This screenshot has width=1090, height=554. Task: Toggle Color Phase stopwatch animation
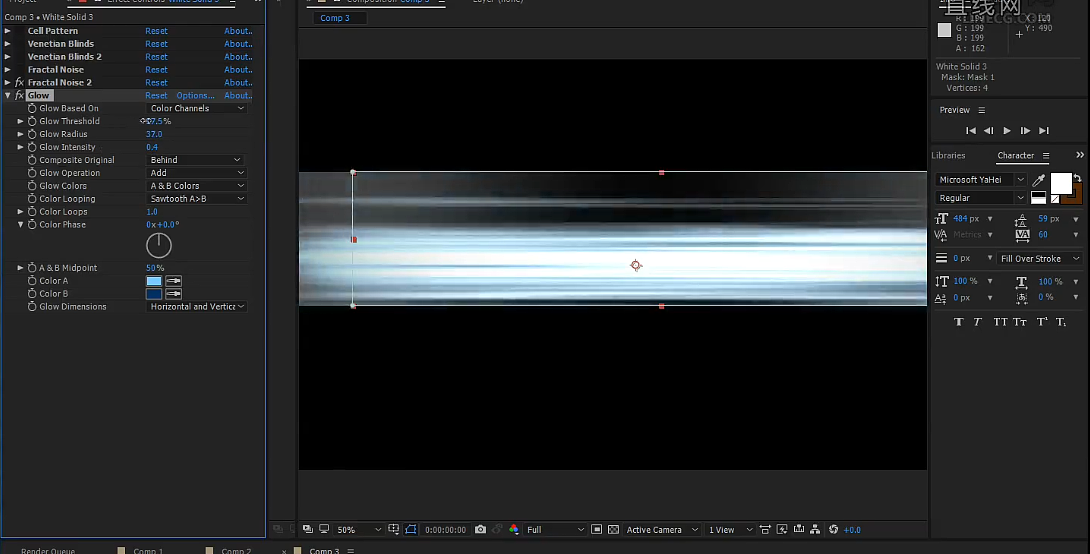click(32, 225)
